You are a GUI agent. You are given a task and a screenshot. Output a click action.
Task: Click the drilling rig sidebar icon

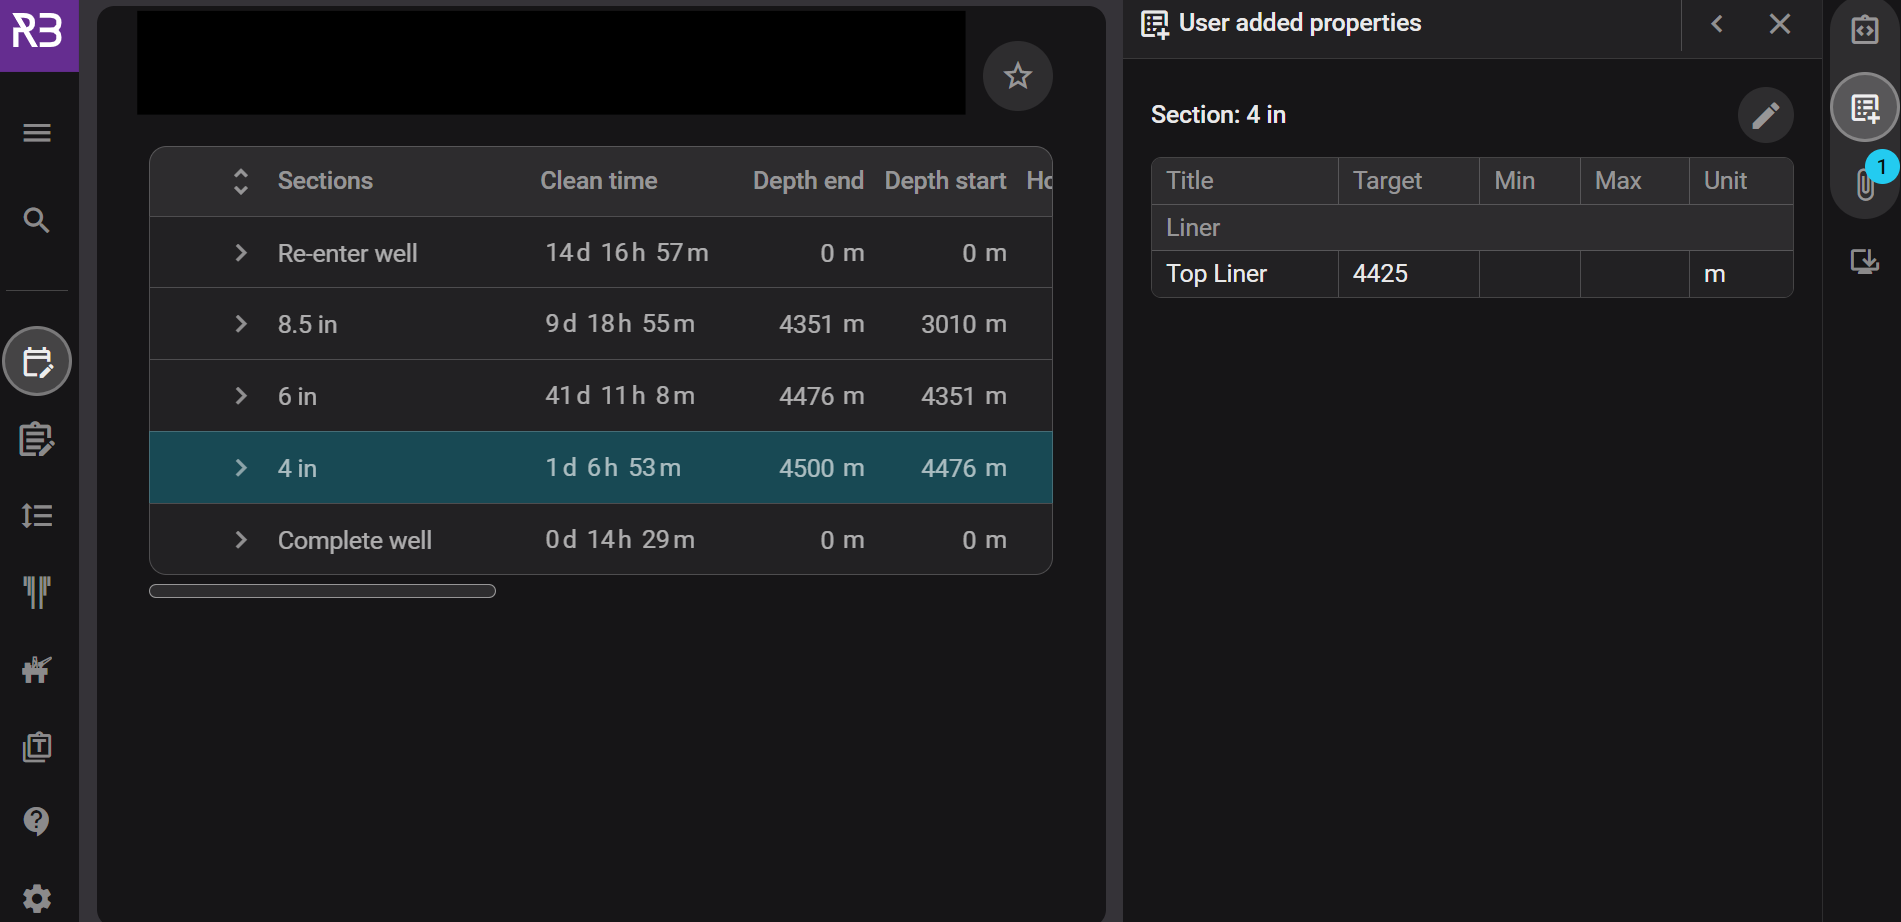37,669
